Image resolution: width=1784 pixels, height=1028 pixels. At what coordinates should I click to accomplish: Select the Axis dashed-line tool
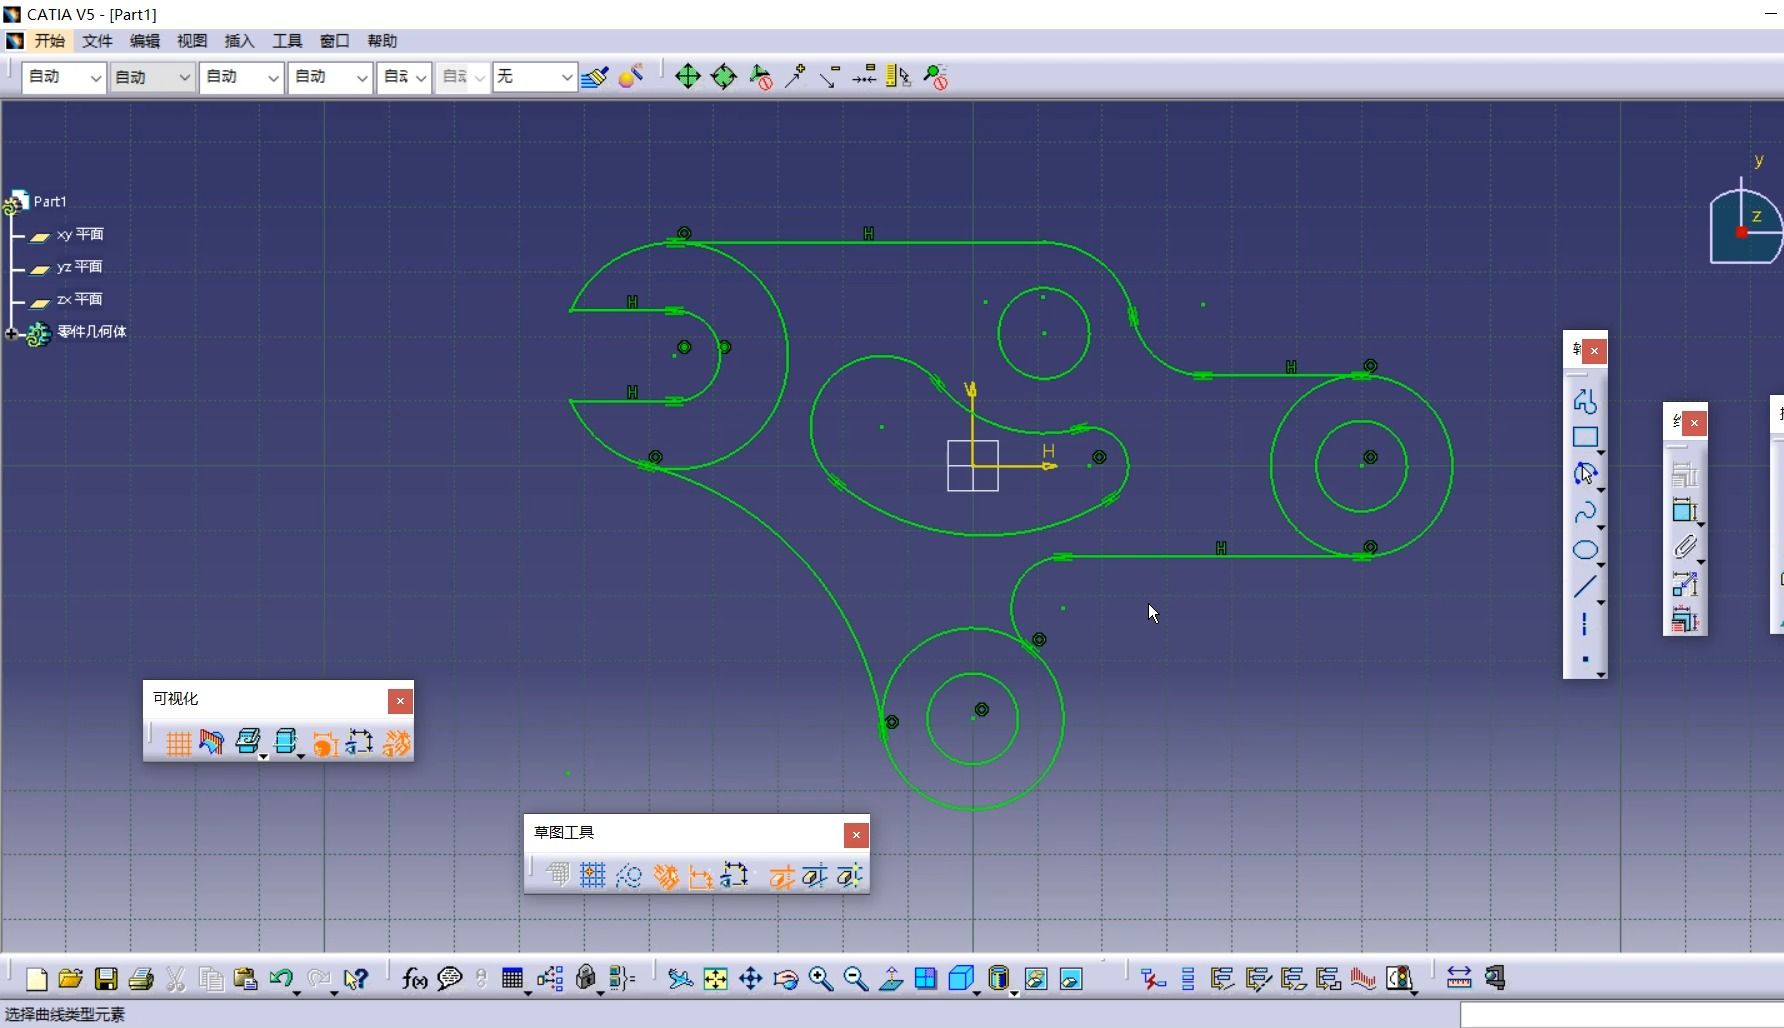pos(1585,625)
